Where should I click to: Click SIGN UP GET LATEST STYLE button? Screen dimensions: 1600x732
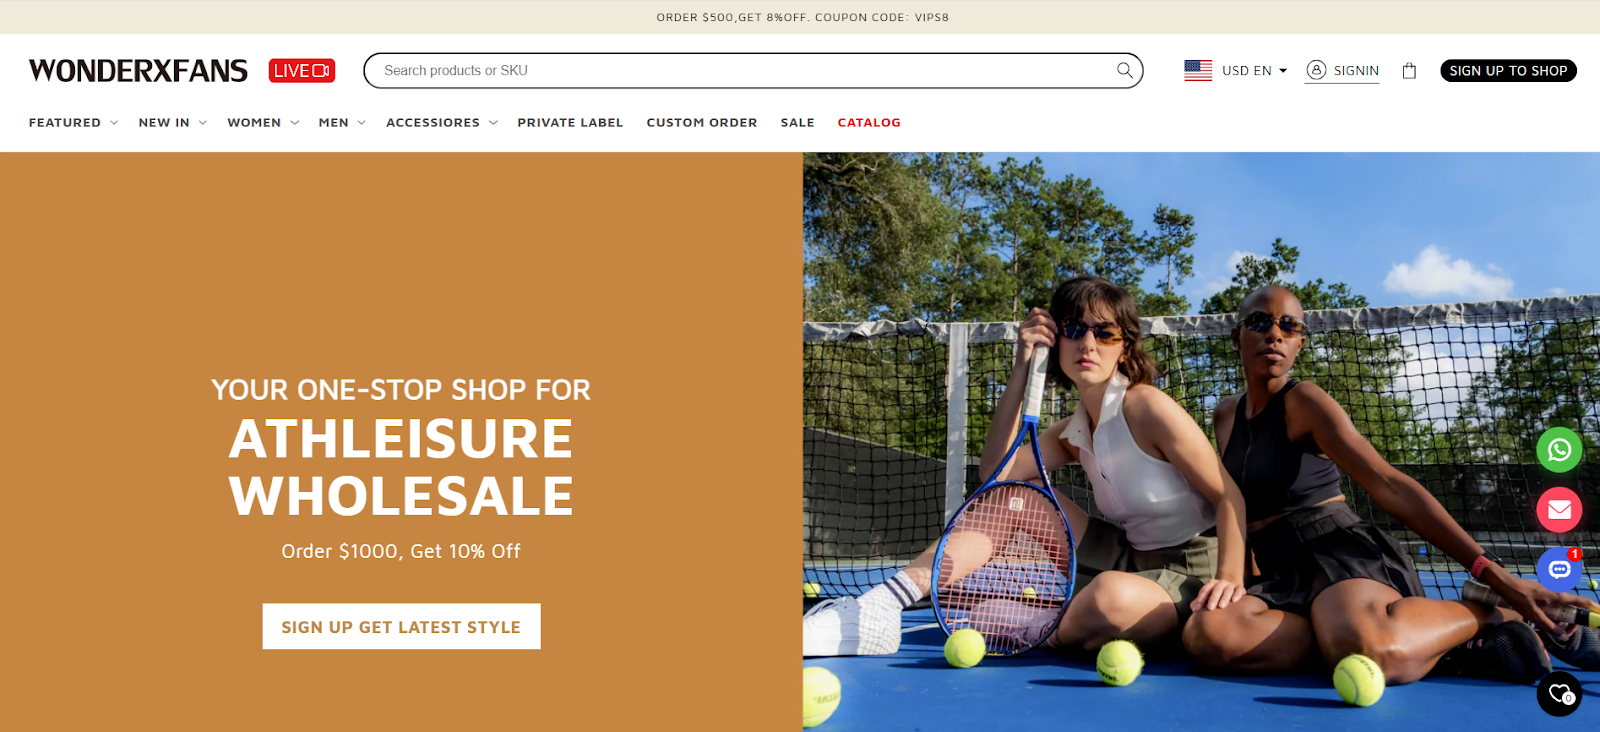401,626
